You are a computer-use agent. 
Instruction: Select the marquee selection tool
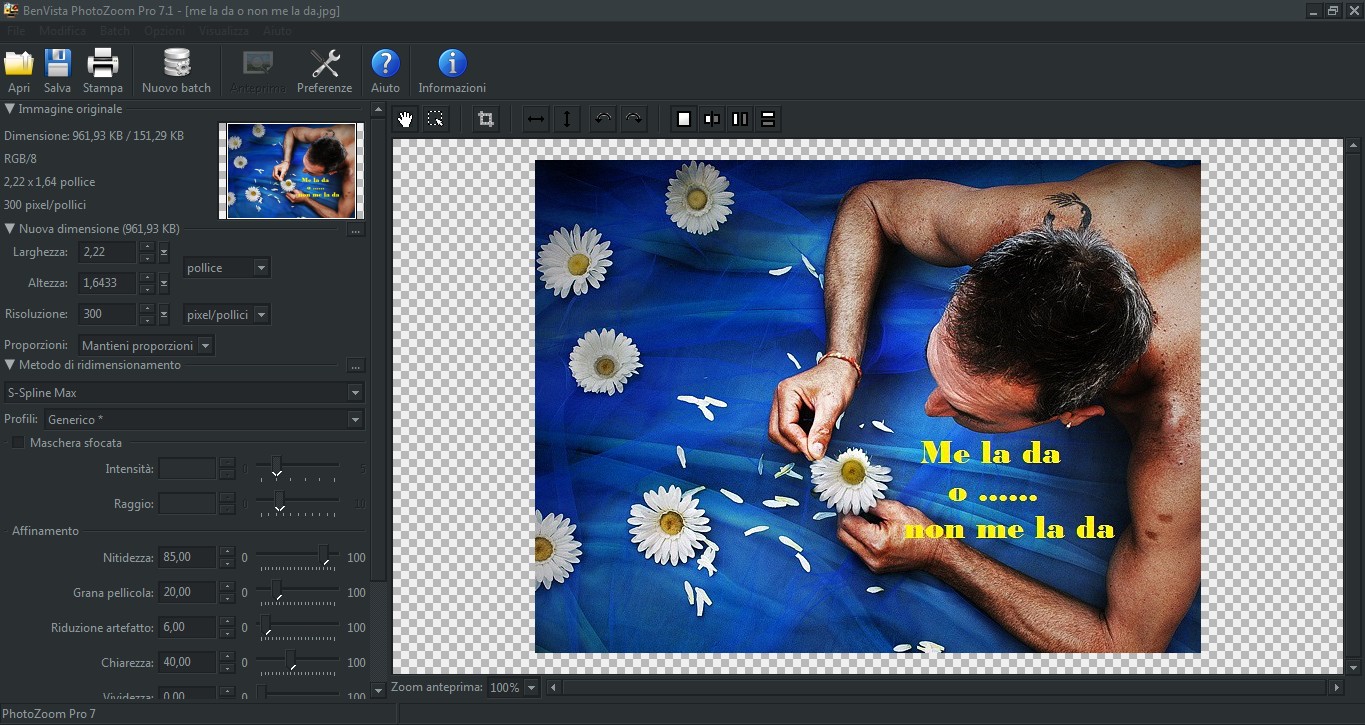(x=435, y=119)
